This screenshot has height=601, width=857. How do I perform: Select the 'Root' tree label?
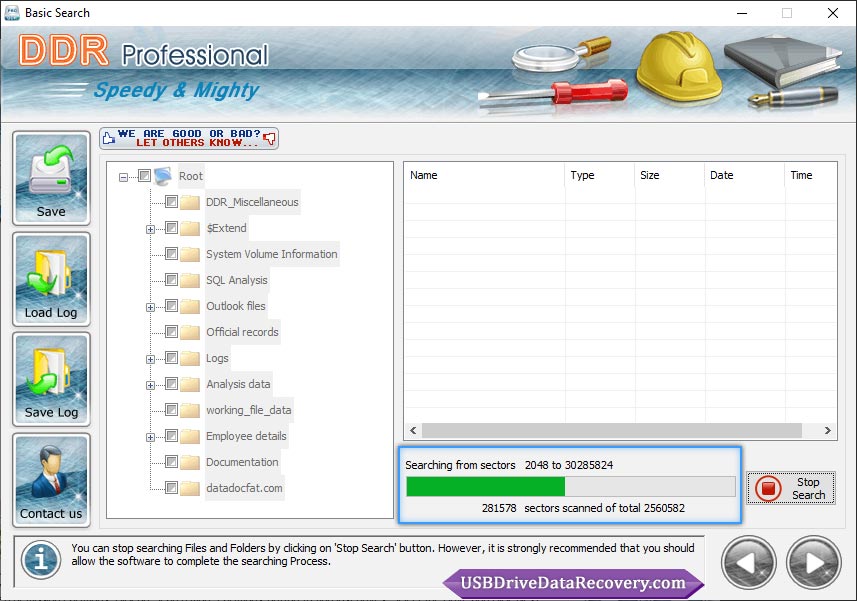pyautogui.click(x=191, y=176)
